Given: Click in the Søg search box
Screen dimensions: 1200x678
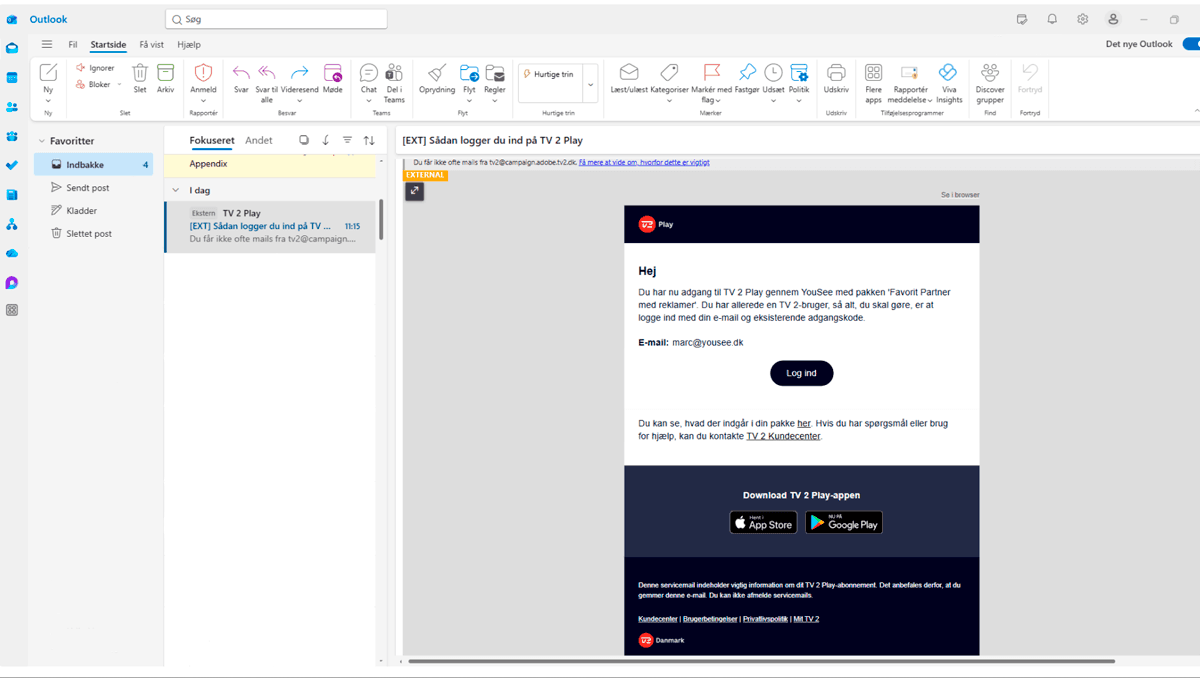Looking at the screenshot, I should click(x=276, y=19).
